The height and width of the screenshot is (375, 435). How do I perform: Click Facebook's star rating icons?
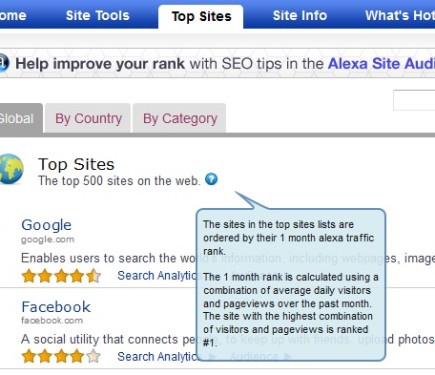tap(61, 356)
